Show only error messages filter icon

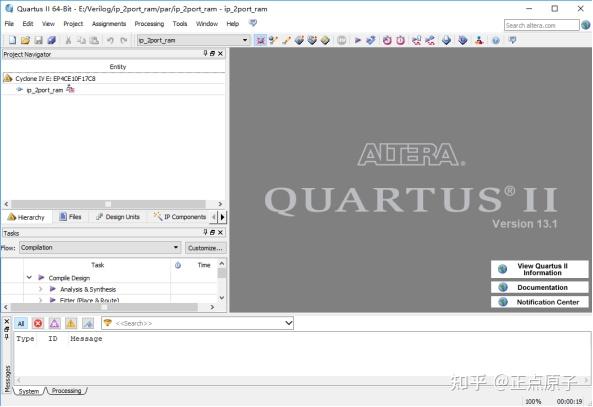(38, 323)
